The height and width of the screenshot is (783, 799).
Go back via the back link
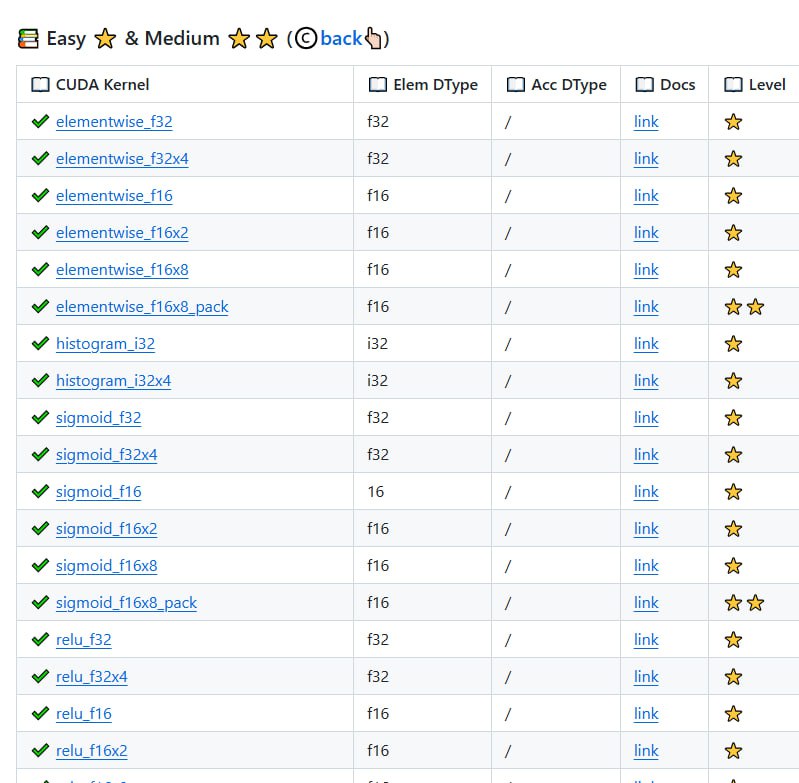click(x=341, y=39)
